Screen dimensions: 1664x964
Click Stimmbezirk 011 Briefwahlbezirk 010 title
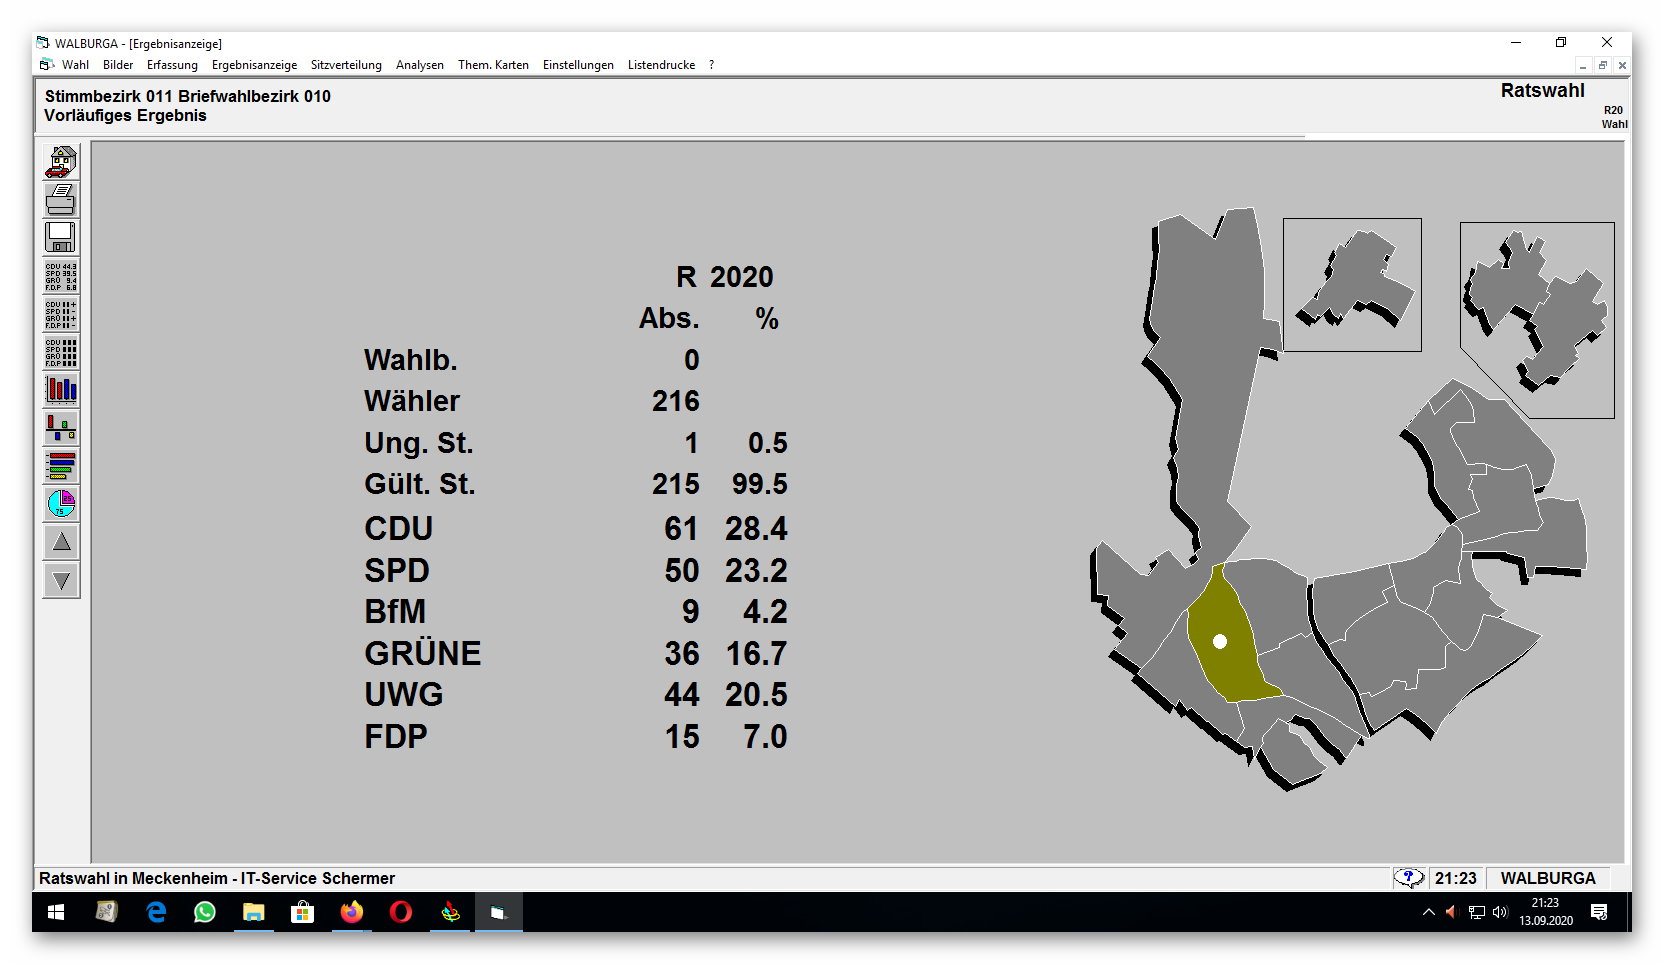(x=187, y=96)
